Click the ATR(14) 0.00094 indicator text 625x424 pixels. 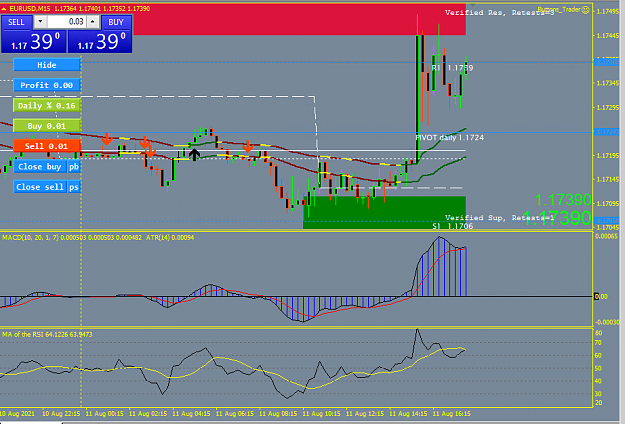[170, 238]
